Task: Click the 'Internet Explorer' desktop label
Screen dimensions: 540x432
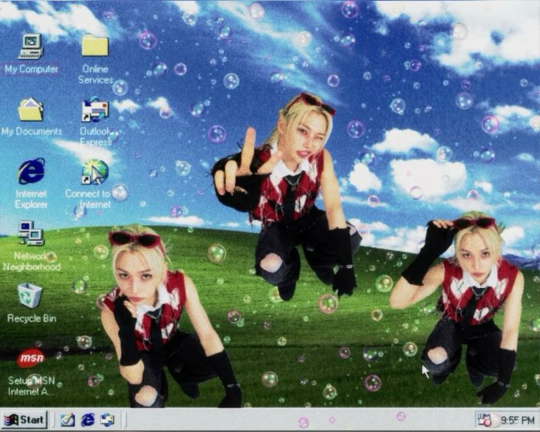Action: coord(31,199)
